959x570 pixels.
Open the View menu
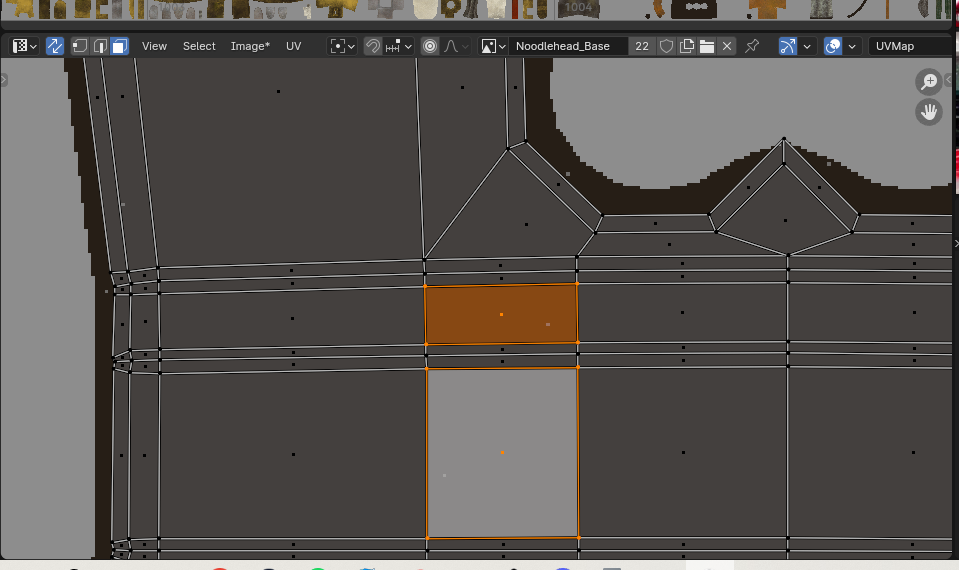pyautogui.click(x=154, y=46)
